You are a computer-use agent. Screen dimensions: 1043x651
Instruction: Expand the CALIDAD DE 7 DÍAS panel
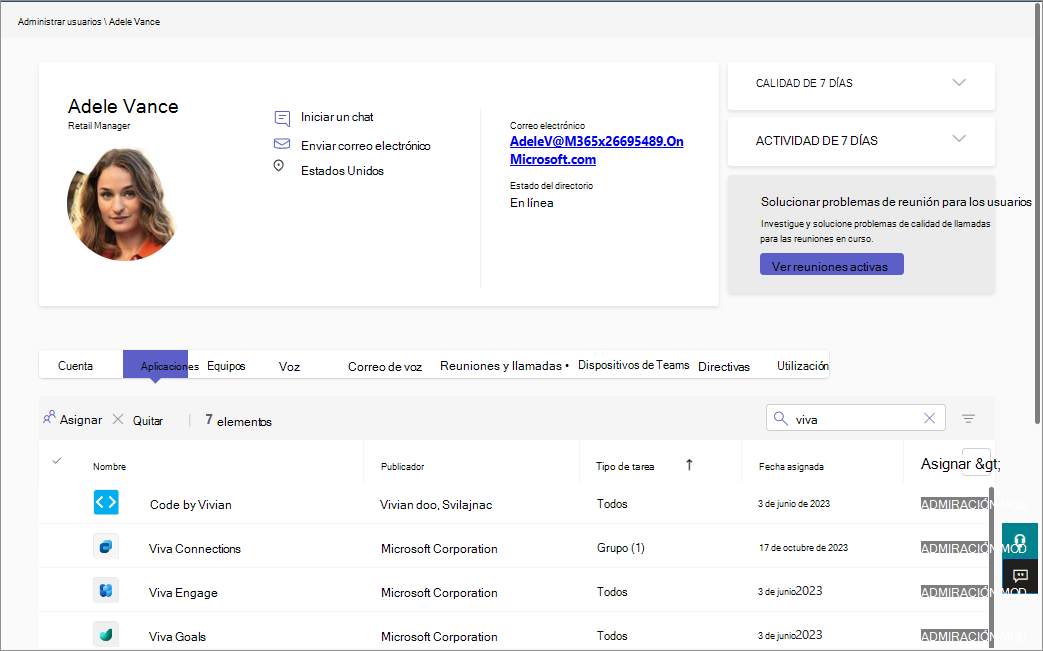pos(959,83)
